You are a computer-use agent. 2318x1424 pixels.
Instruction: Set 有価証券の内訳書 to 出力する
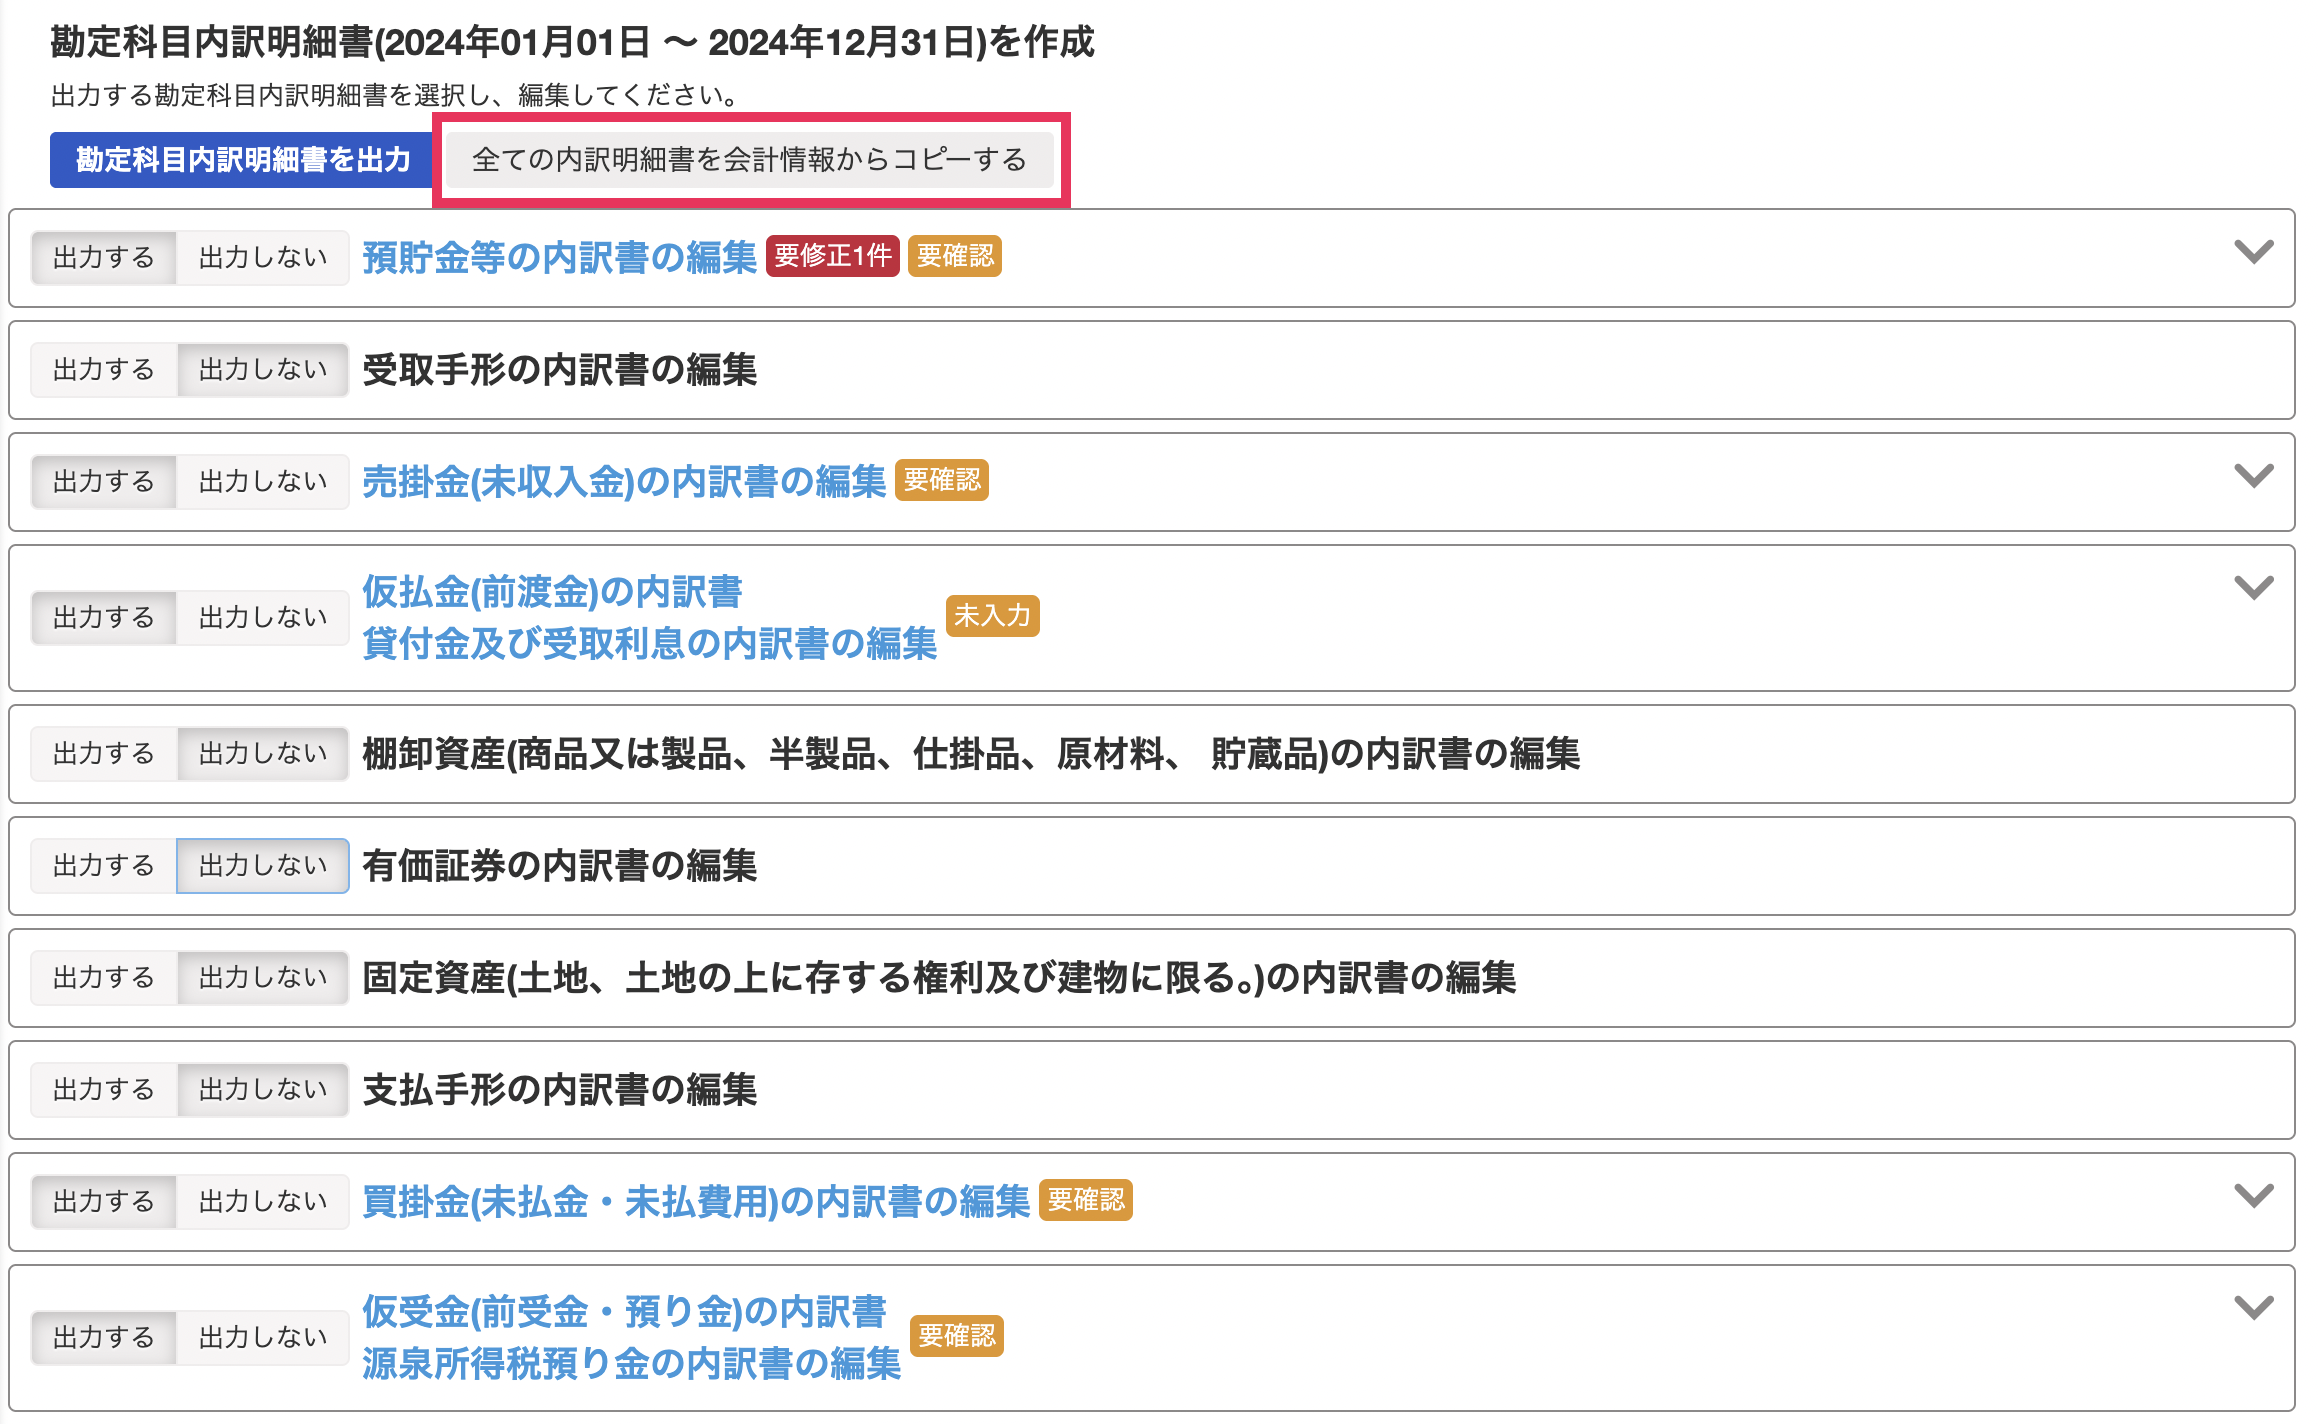coord(104,866)
